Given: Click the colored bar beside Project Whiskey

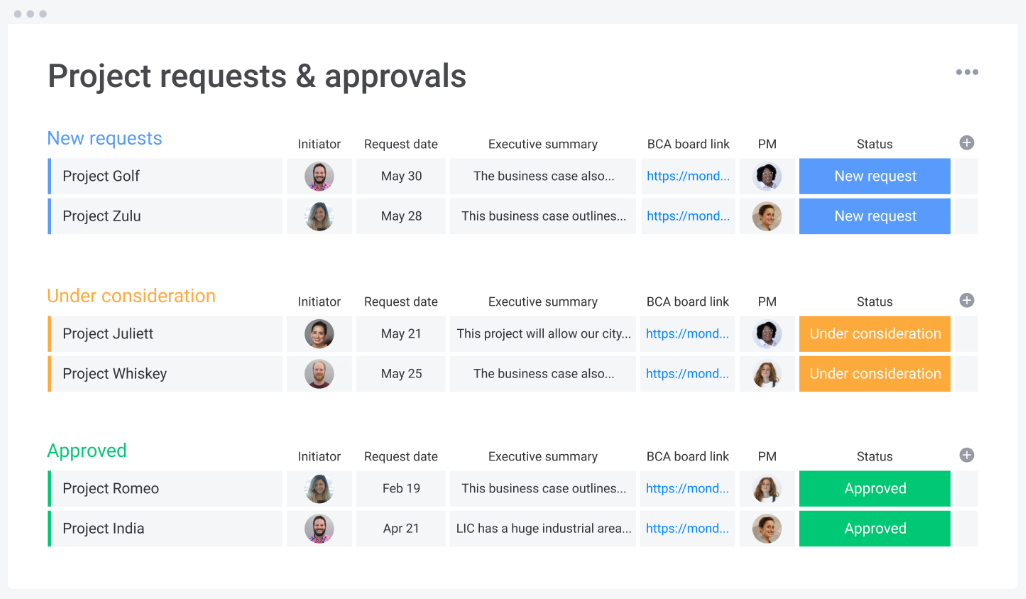Looking at the screenshot, I should [49, 373].
